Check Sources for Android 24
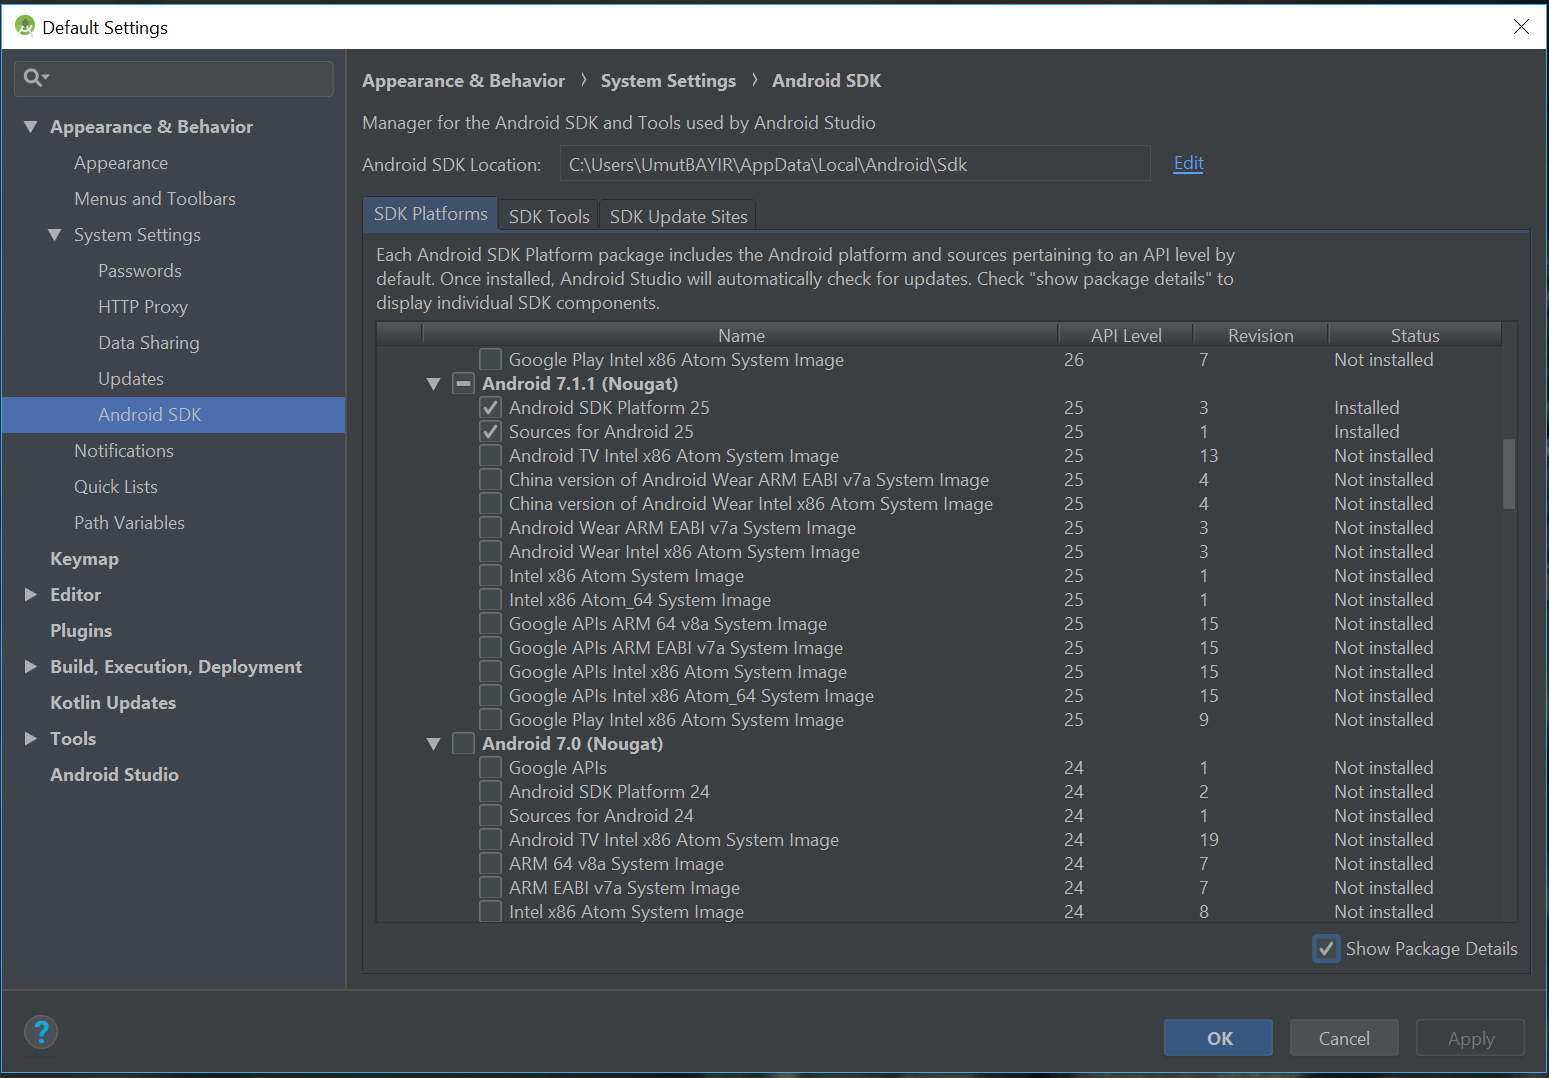The width and height of the screenshot is (1549, 1078). click(x=490, y=816)
